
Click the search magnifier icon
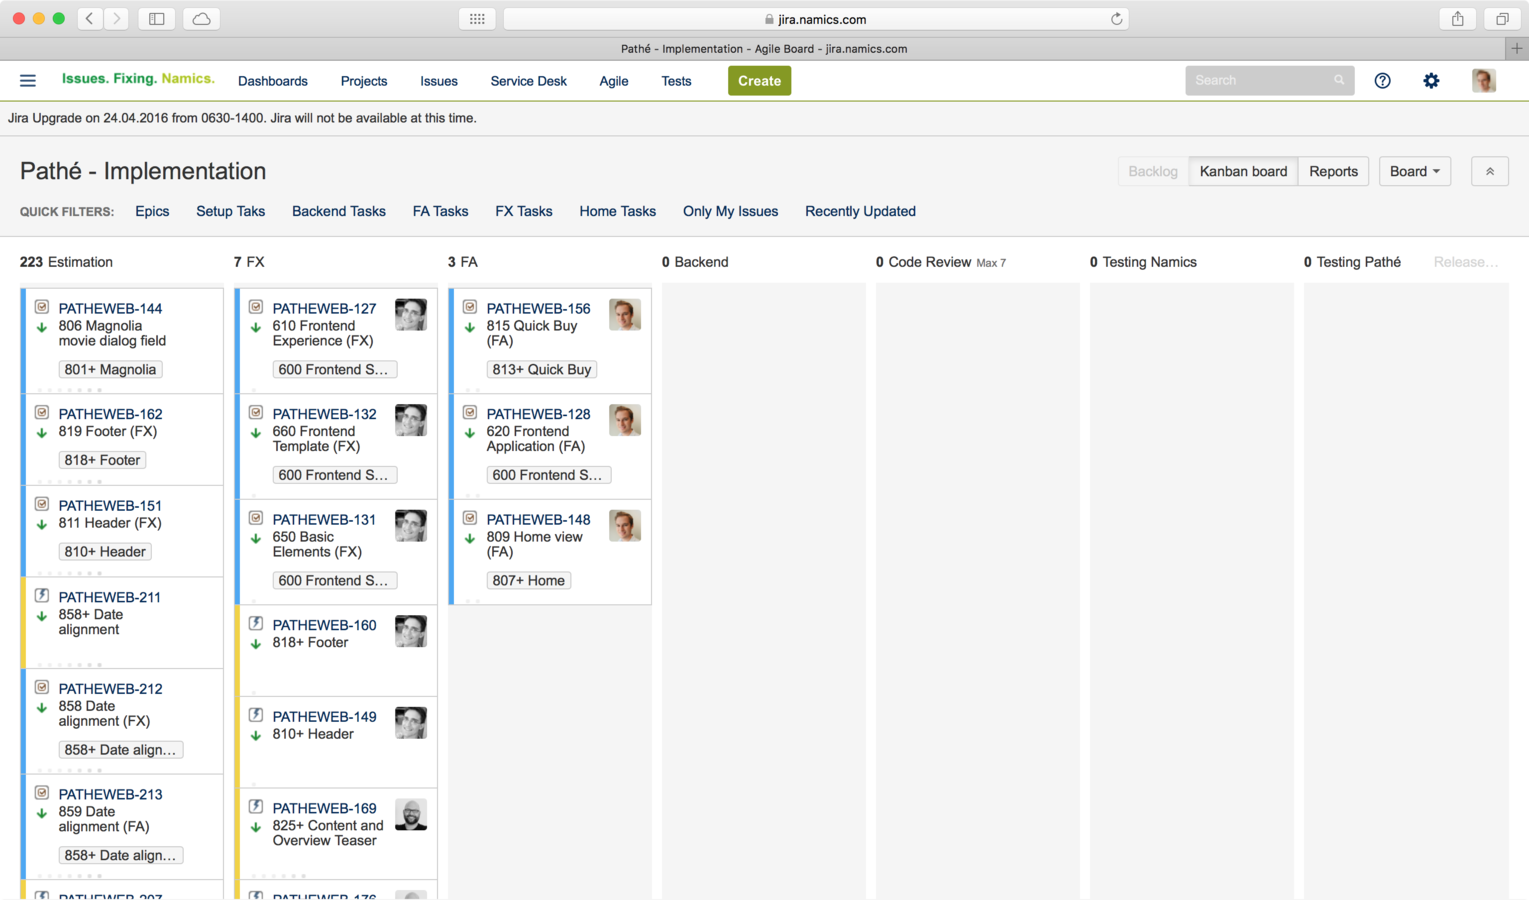(1339, 80)
